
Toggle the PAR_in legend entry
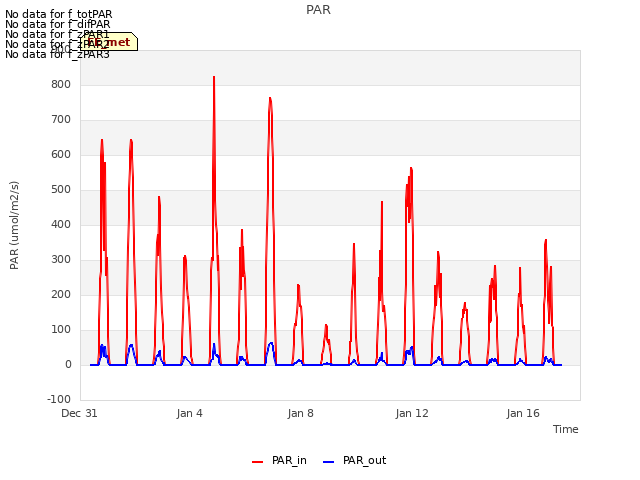pyautogui.click(x=279, y=461)
